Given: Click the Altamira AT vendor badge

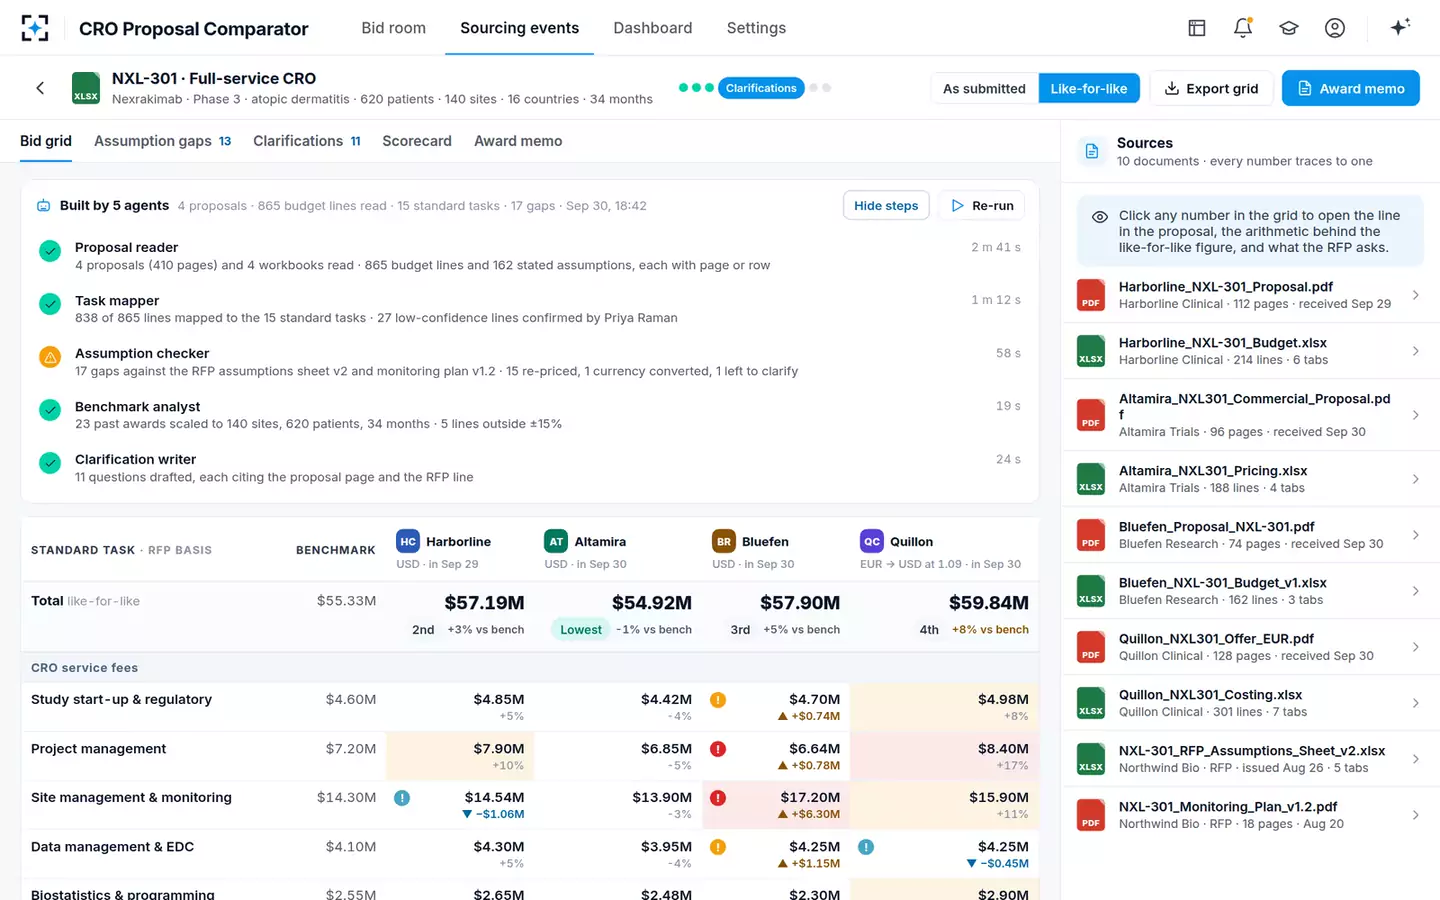Looking at the screenshot, I should click(x=556, y=541).
